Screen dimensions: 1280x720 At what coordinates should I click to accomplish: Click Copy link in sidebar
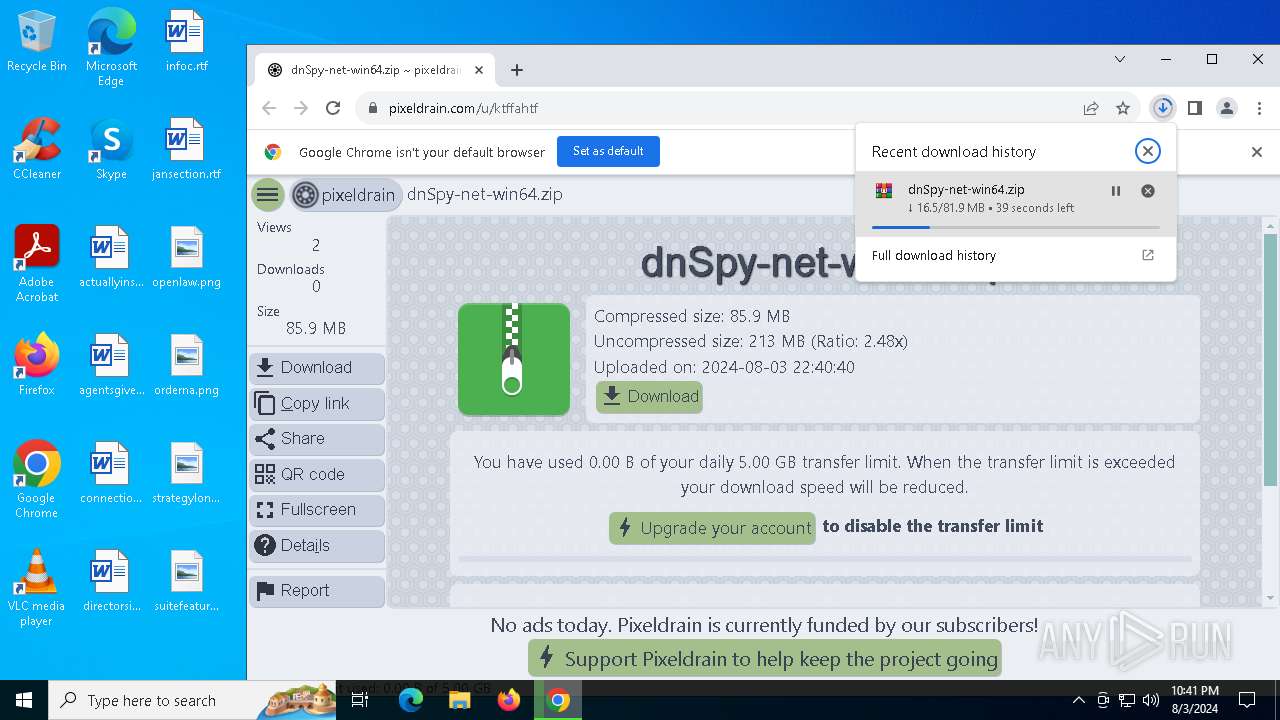tap(317, 404)
